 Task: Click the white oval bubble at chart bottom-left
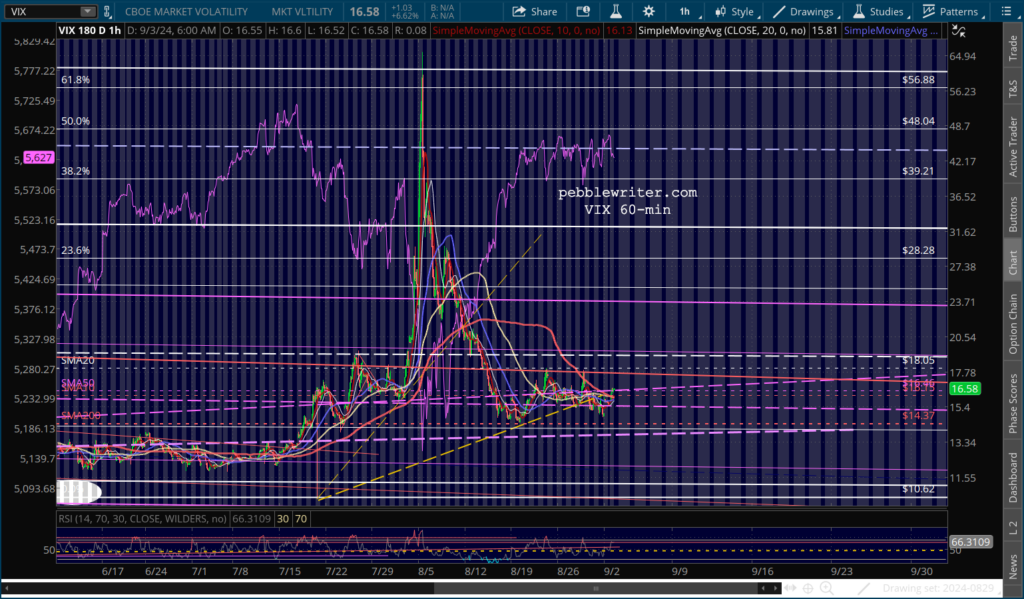point(79,492)
